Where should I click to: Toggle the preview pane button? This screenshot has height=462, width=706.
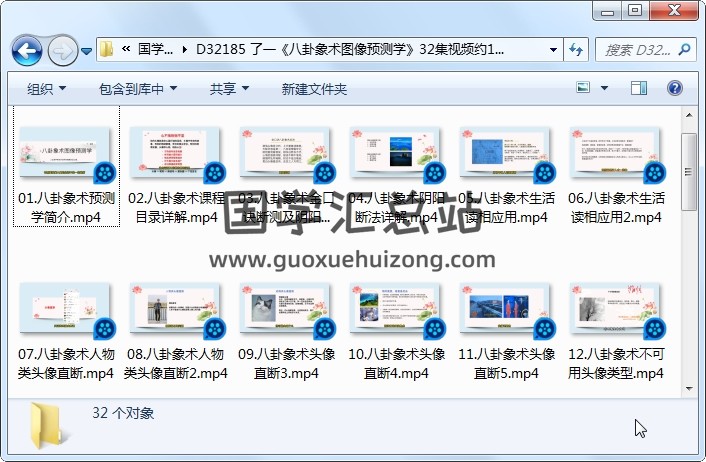tap(641, 89)
